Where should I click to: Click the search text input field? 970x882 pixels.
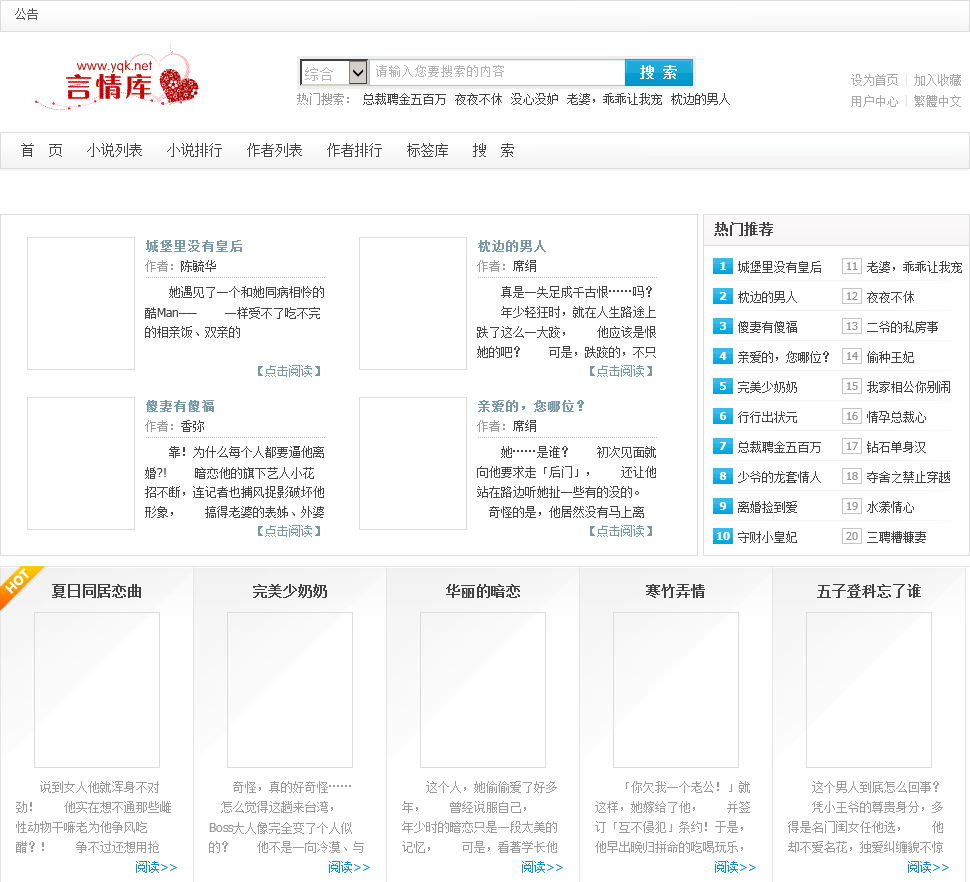coord(496,73)
